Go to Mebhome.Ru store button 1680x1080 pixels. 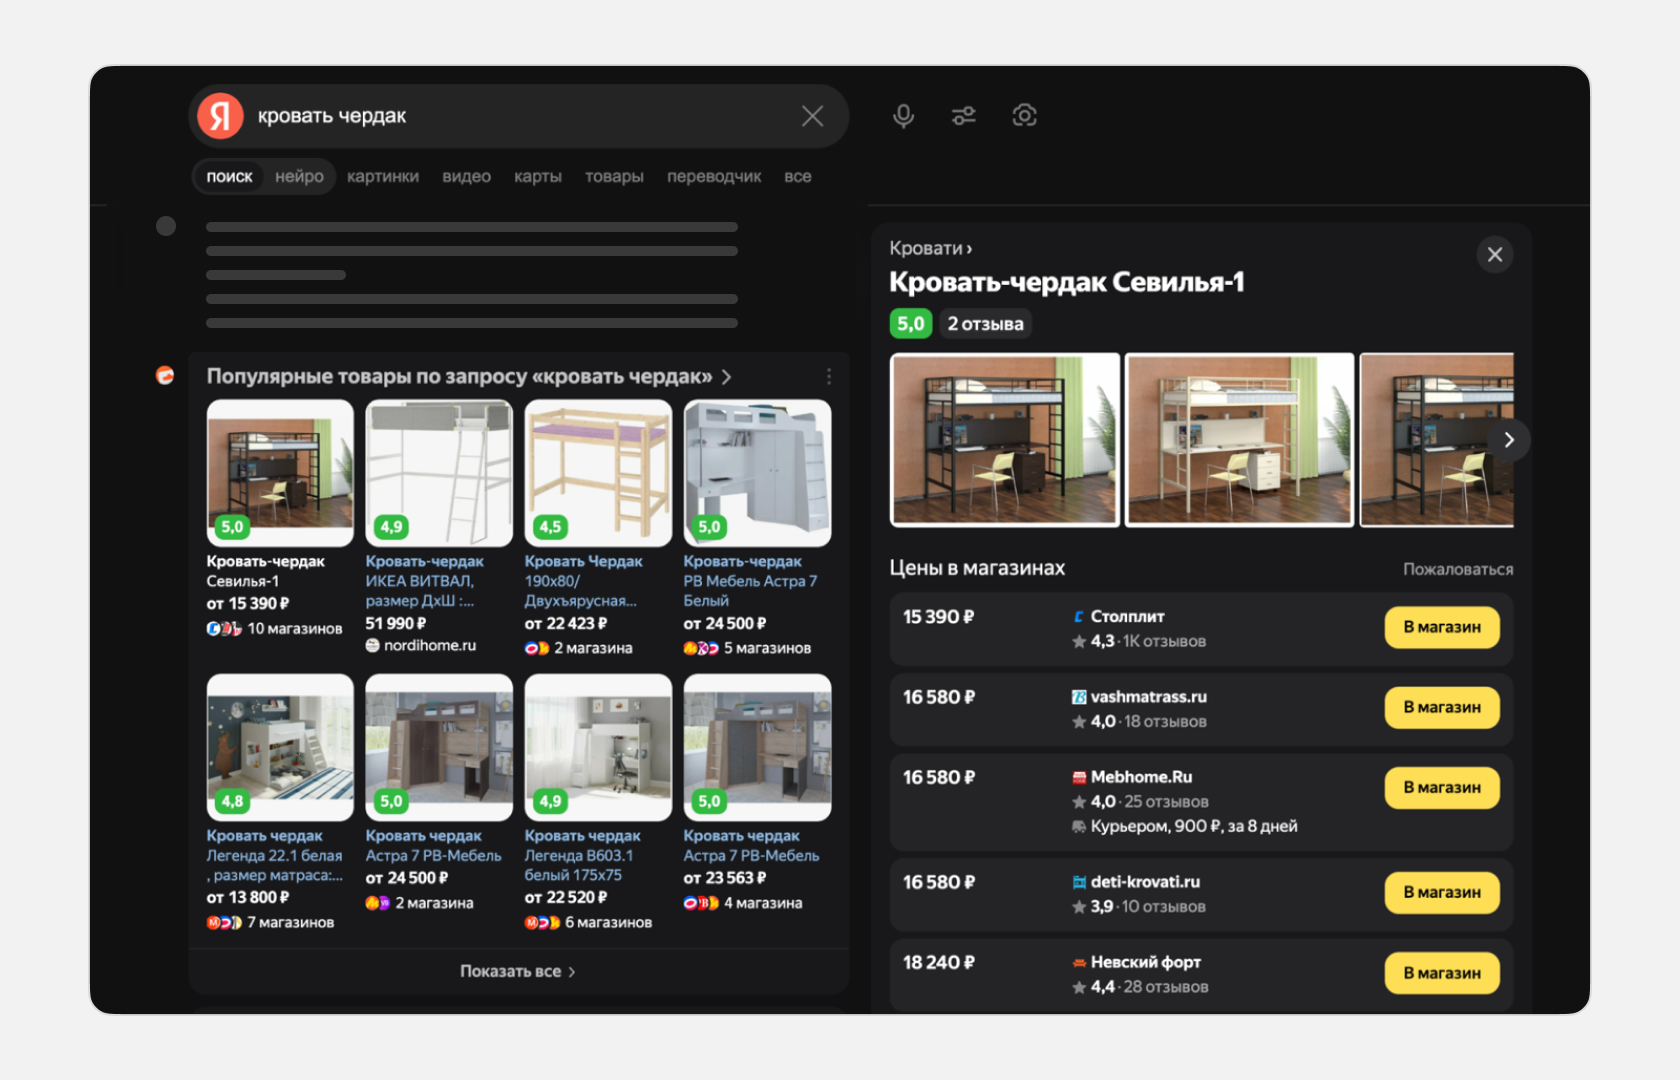[x=1442, y=788]
